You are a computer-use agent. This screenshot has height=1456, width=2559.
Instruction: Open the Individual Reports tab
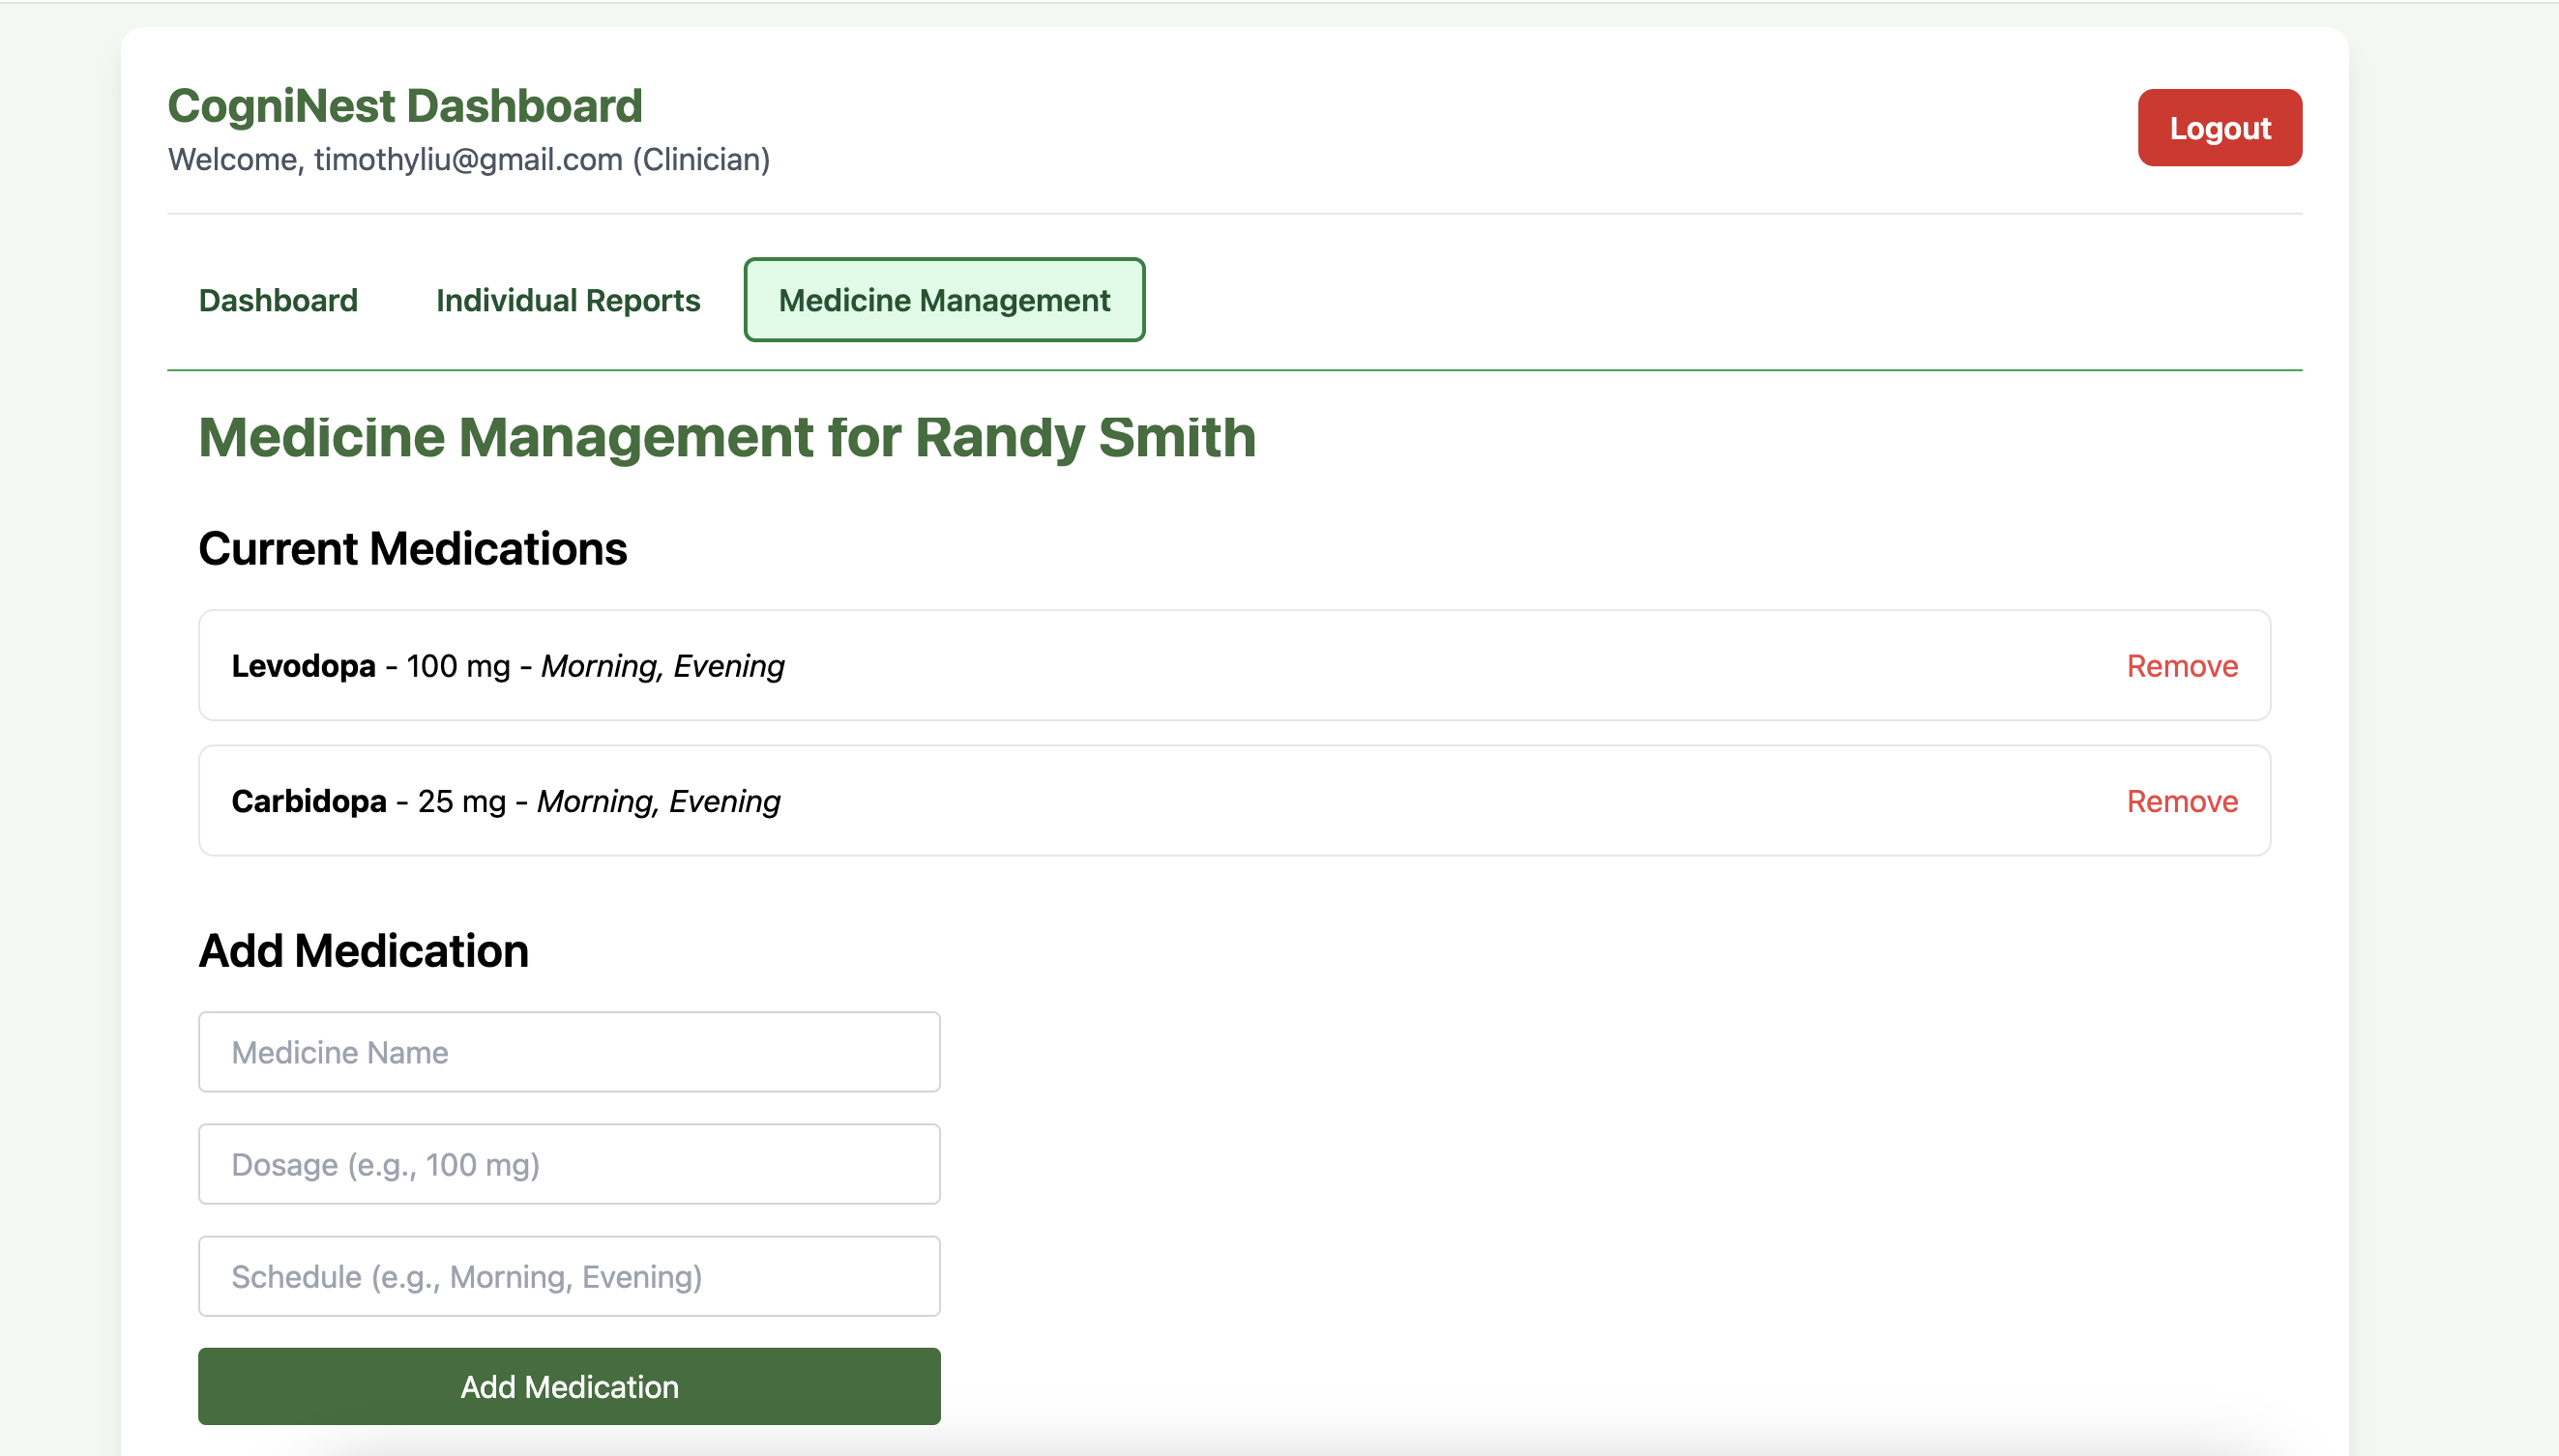[x=568, y=300]
